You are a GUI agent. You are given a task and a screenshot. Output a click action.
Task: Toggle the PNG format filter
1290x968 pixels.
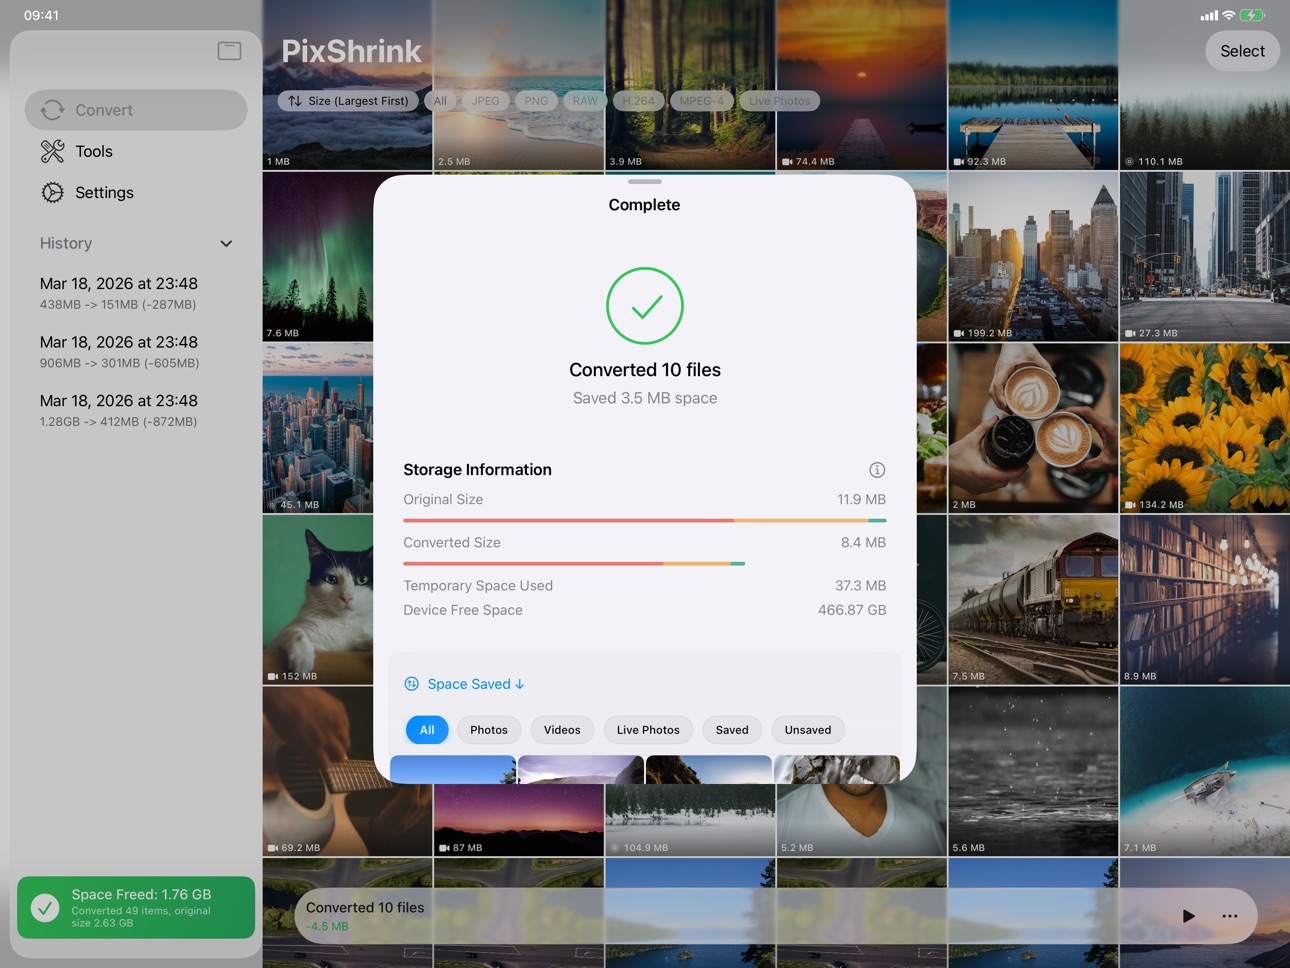536,101
